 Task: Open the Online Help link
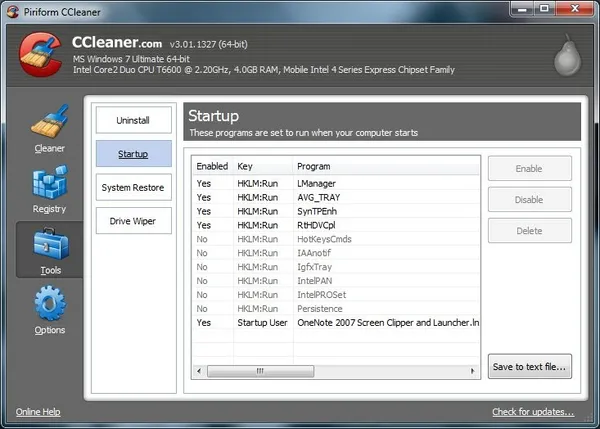pos(38,412)
